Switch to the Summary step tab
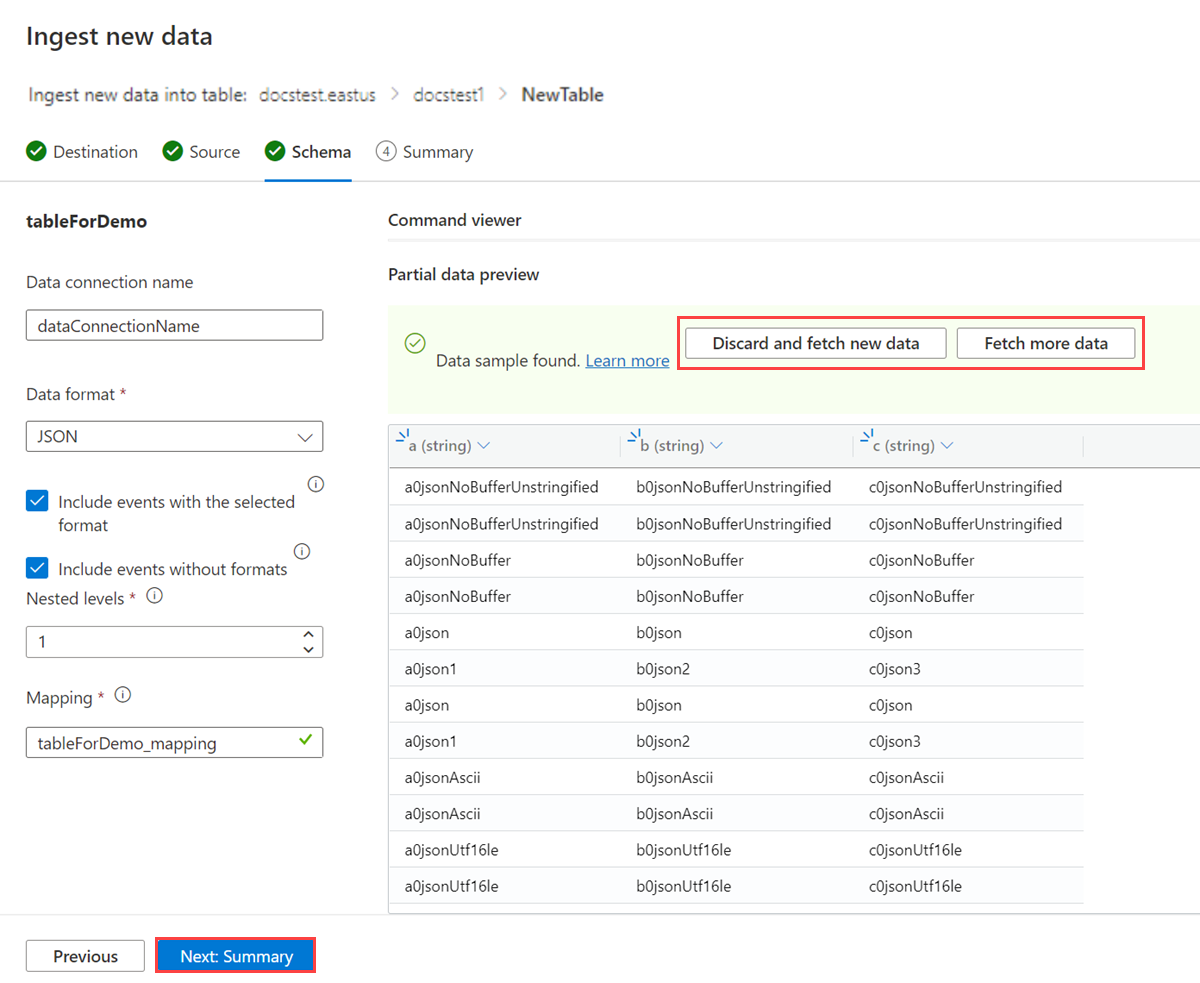This screenshot has width=1200, height=983. (425, 152)
